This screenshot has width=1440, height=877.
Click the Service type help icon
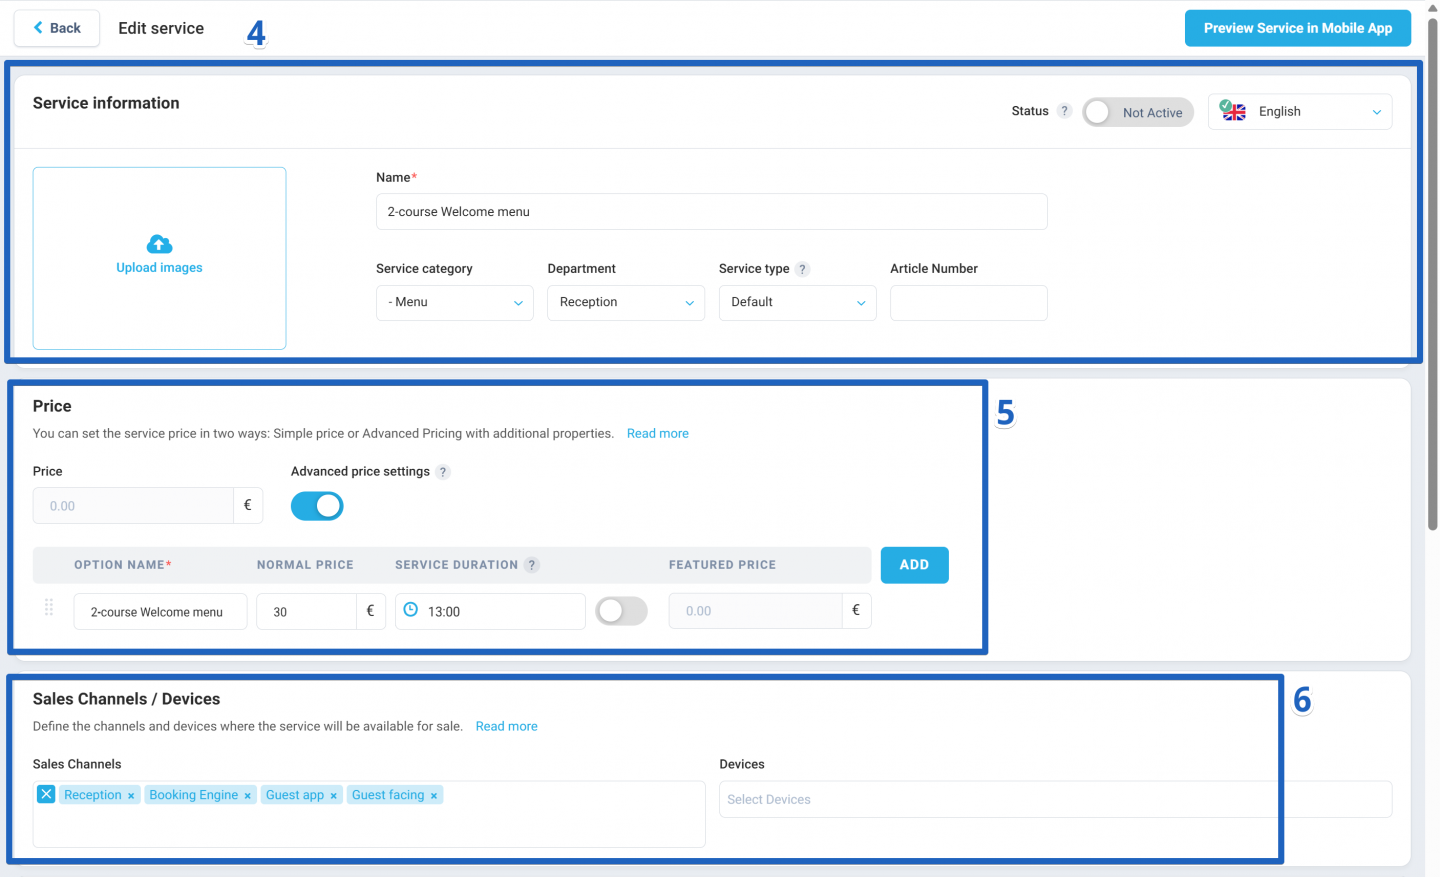pos(802,269)
